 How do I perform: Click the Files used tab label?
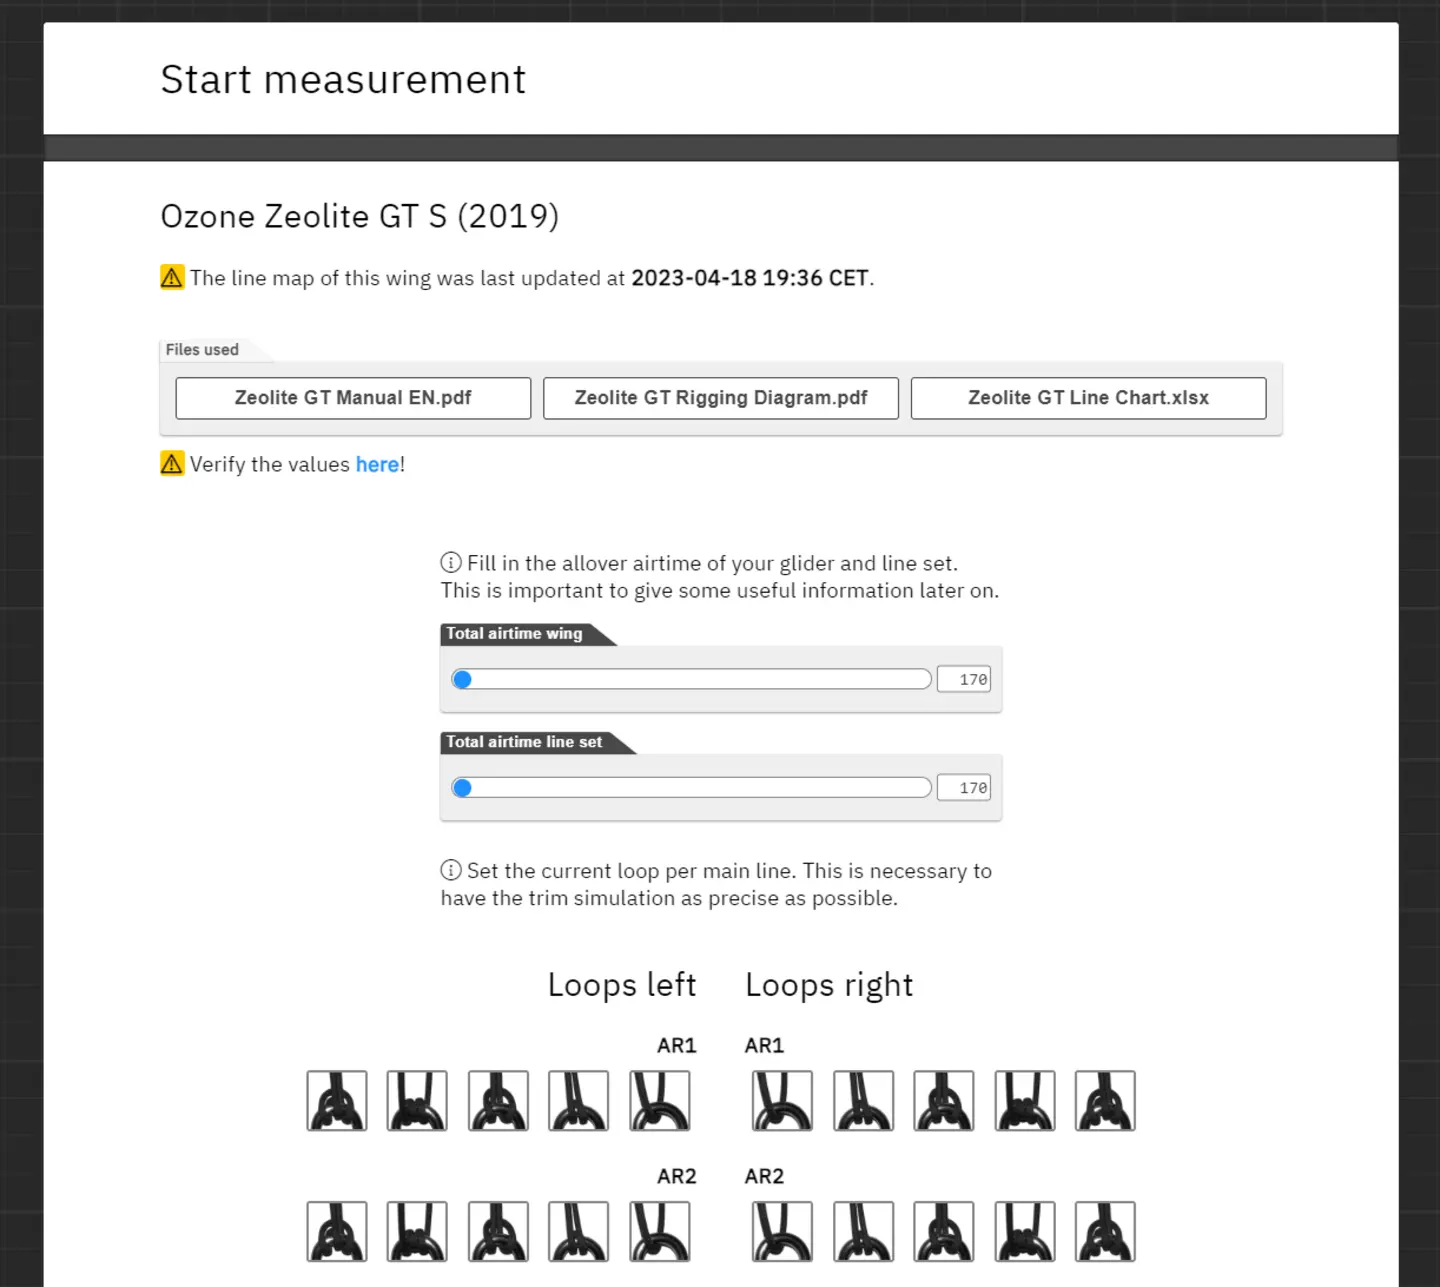tap(201, 349)
